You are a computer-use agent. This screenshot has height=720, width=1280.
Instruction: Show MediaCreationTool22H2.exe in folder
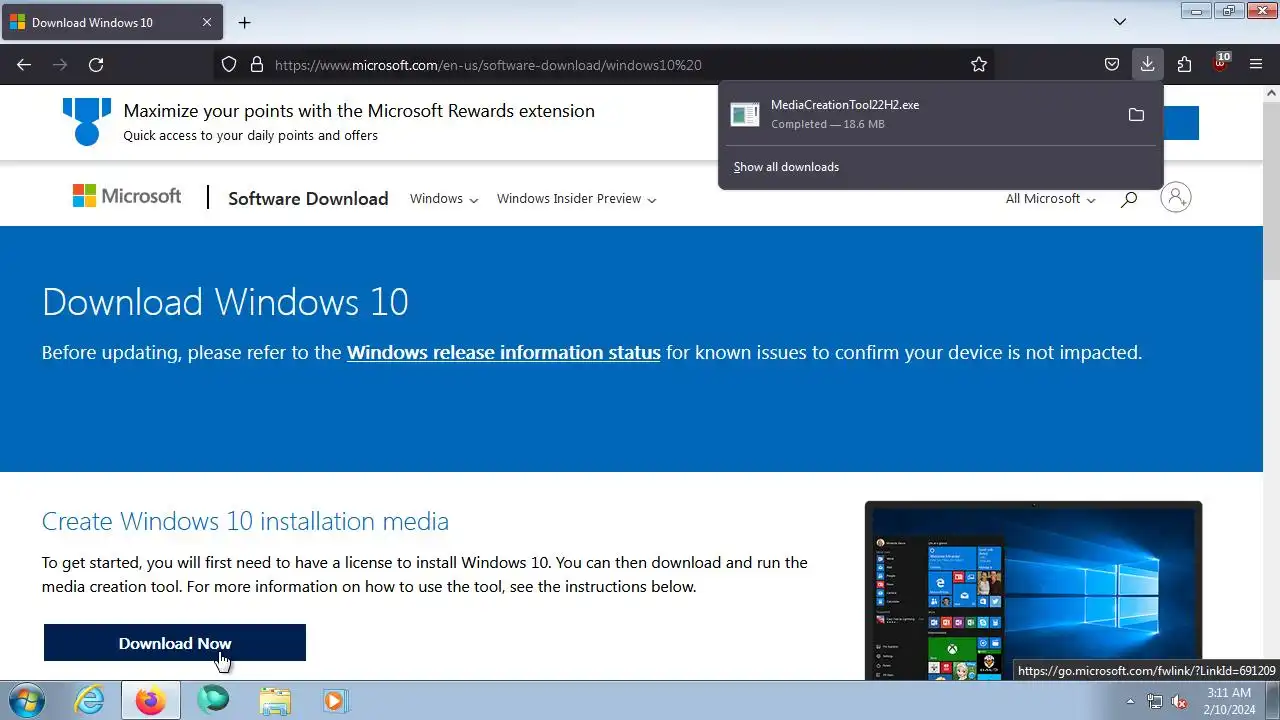coord(1136,115)
